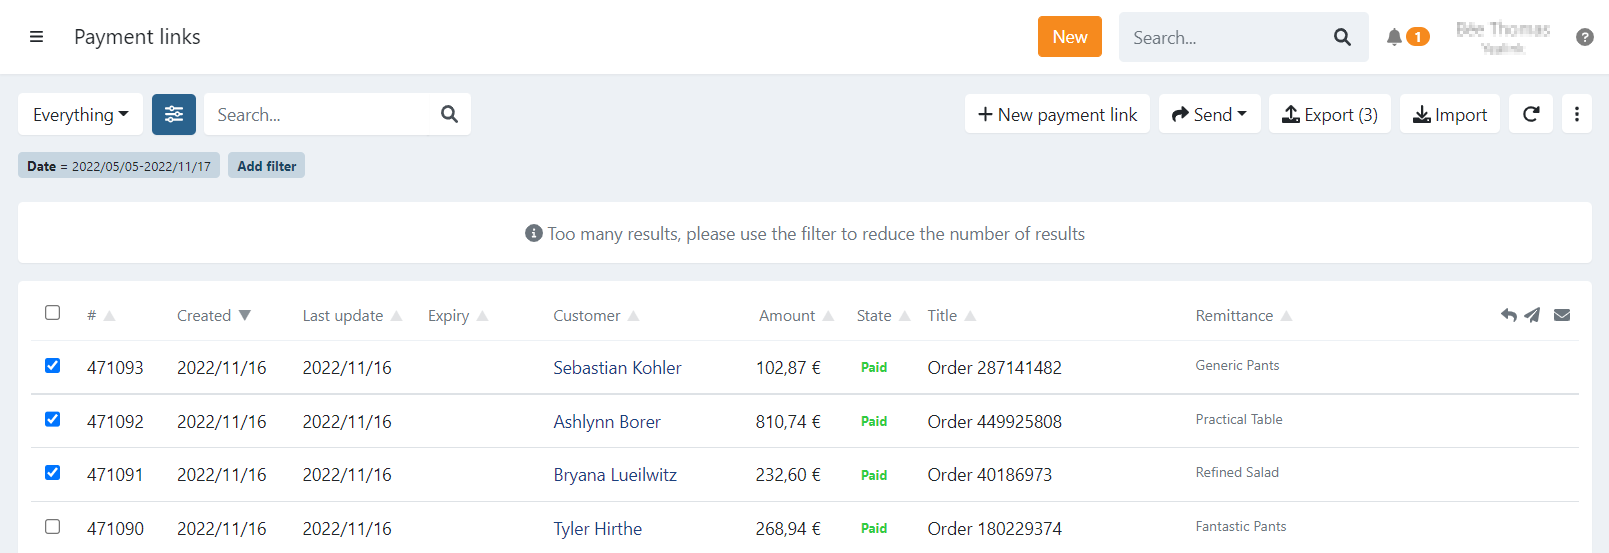Check the row 471090 checkbox
1609x553 pixels.
pyautogui.click(x=53, y=527)
